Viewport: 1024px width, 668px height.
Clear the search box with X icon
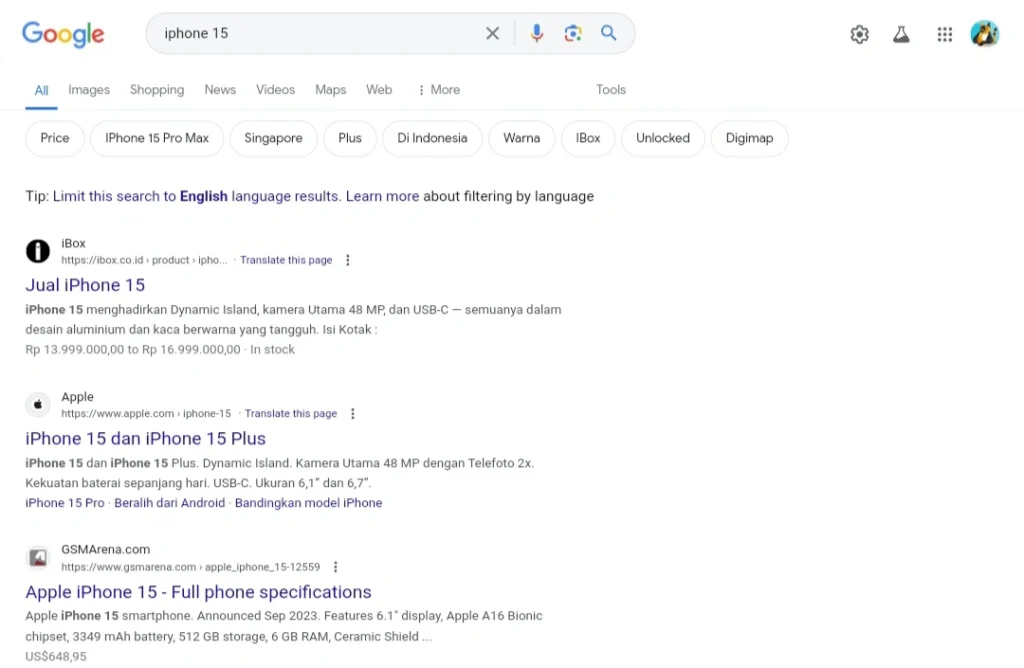(x=492, y=33)
